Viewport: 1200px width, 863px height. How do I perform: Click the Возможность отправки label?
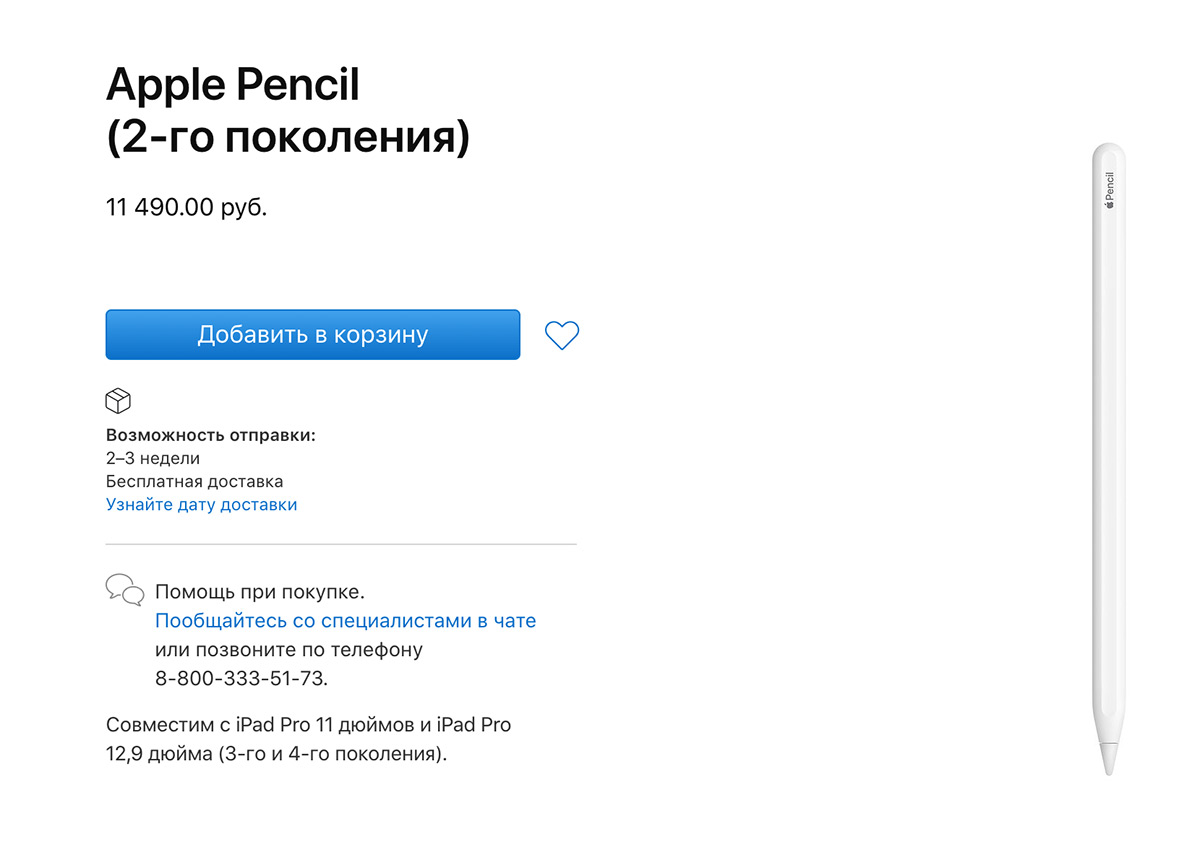211,436
